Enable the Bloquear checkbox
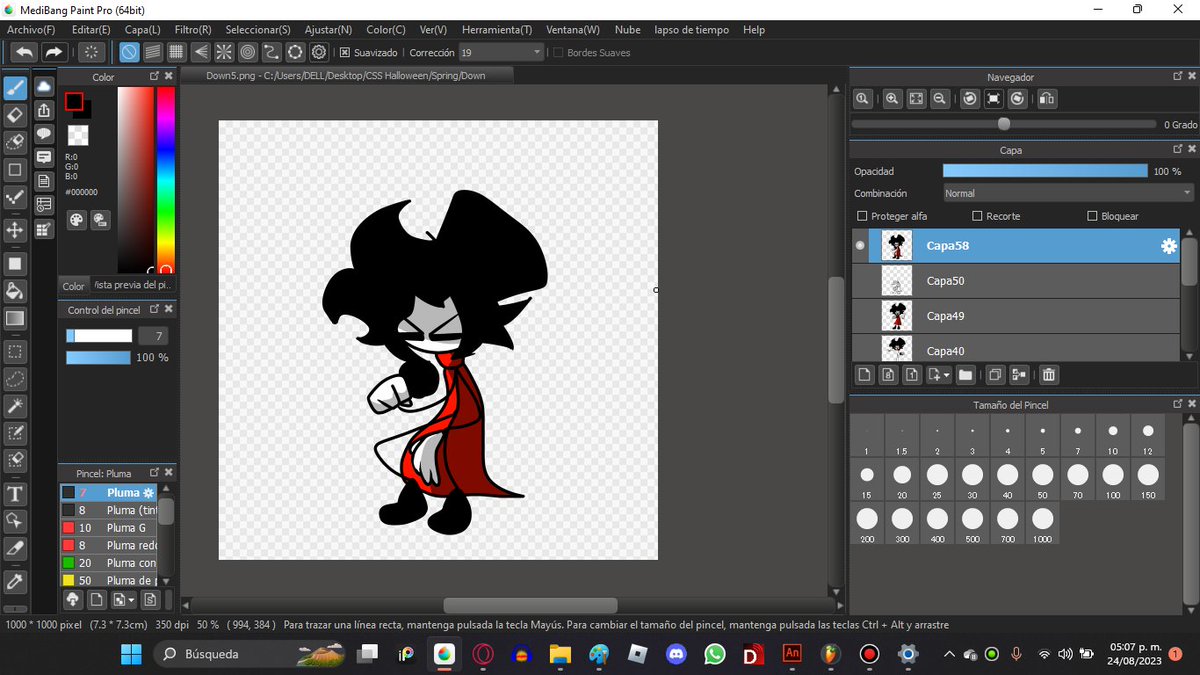Image resolution: width=1200 pixels, height=675 pixels. [1092, 216]
